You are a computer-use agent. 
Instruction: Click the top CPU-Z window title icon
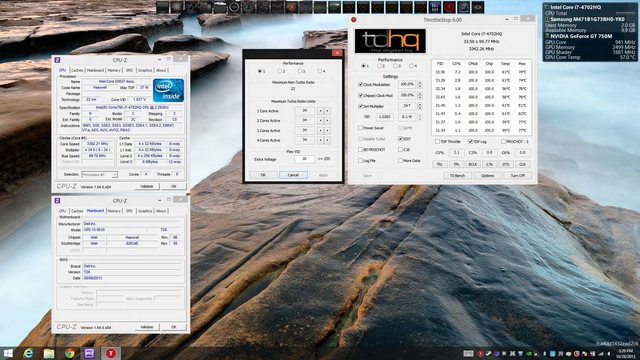(57, 60)
